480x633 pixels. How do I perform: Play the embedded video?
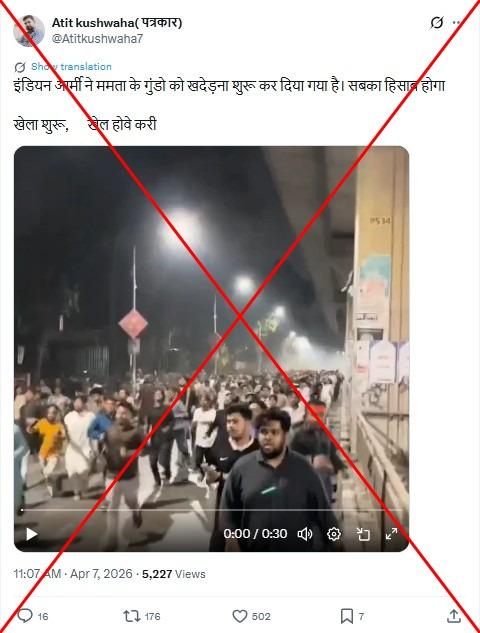31,534
